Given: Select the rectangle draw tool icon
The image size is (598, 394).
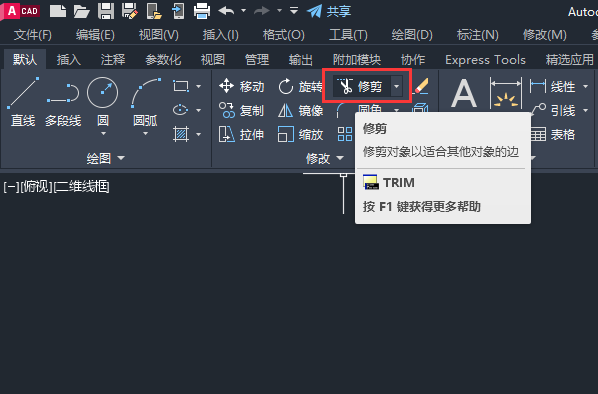Looking at the screenshot, I should 181,86.
